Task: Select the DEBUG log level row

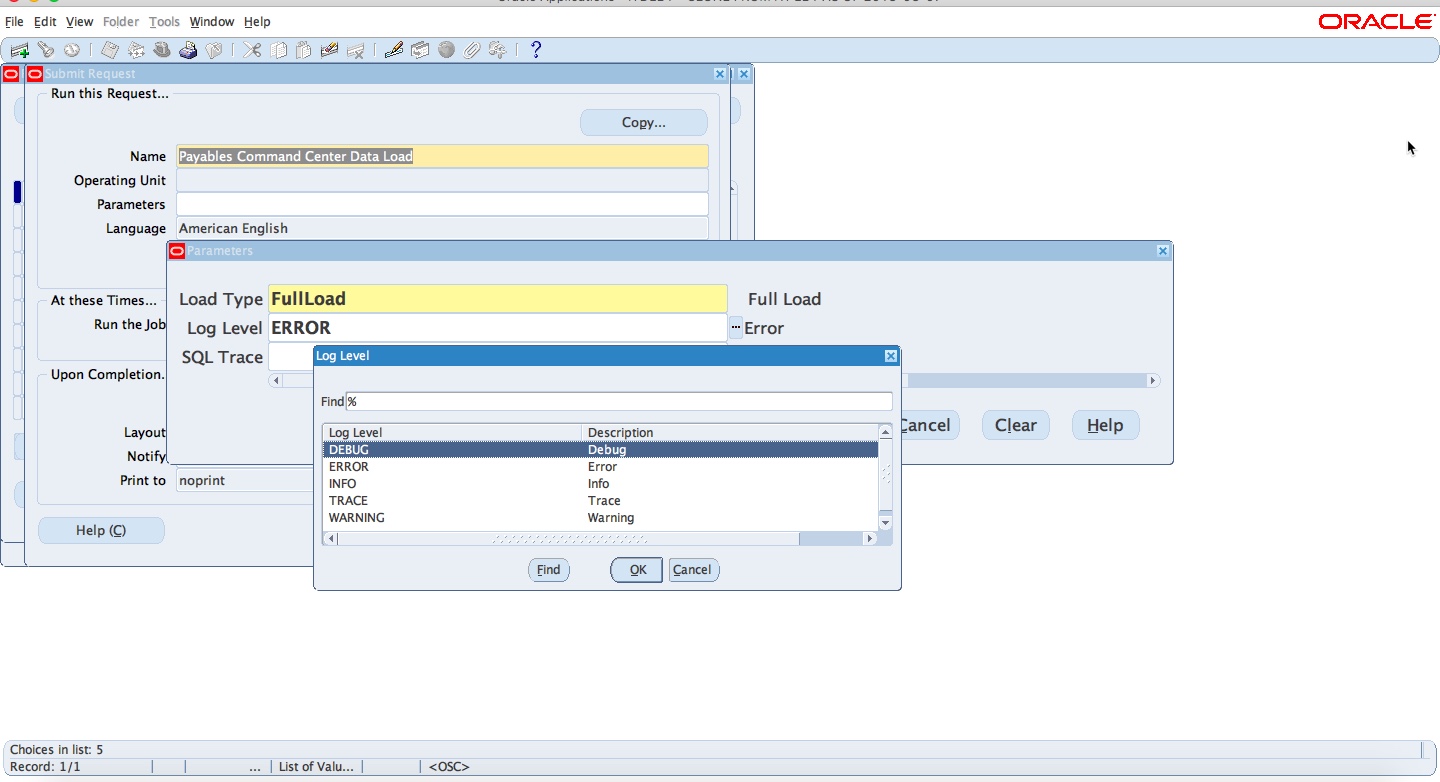Action: pyautogui.click(x=600, y=450)
